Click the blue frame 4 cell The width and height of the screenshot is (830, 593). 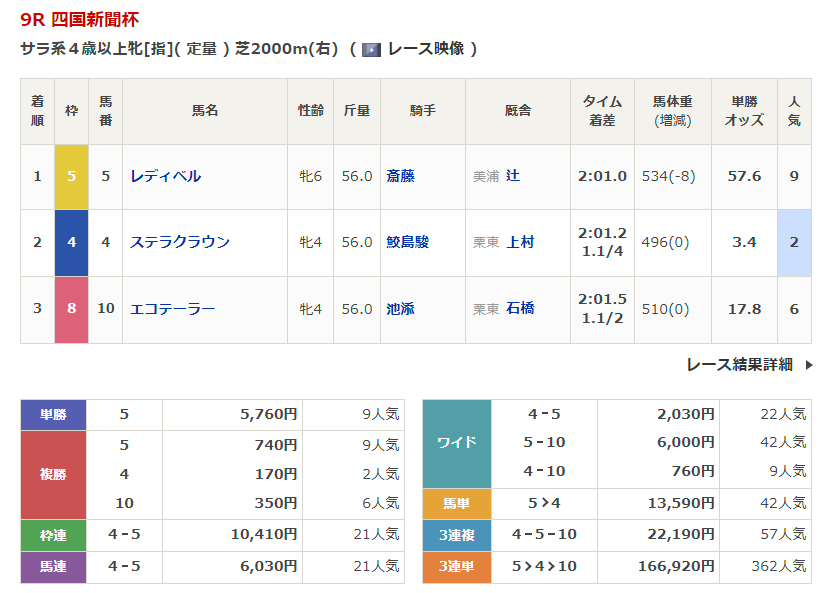(71, 242)
